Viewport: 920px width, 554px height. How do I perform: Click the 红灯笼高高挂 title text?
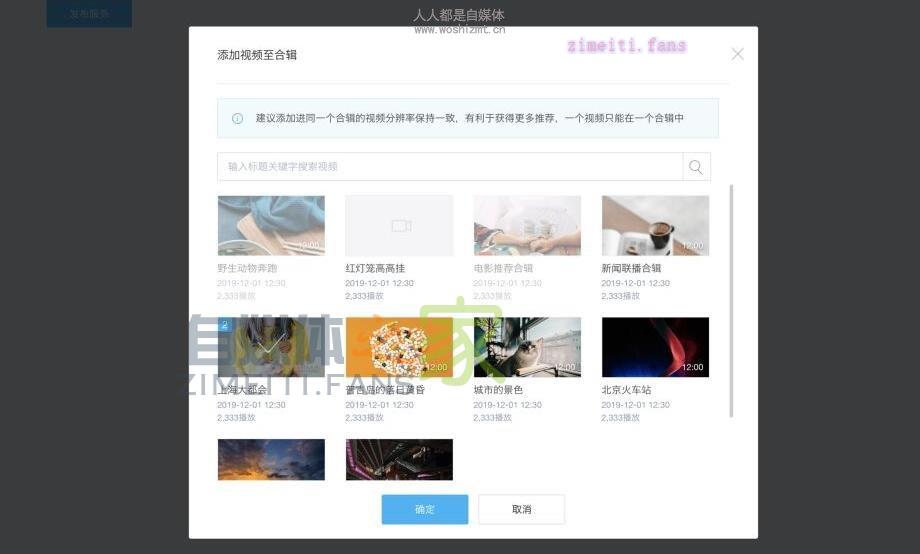[375, 268]
